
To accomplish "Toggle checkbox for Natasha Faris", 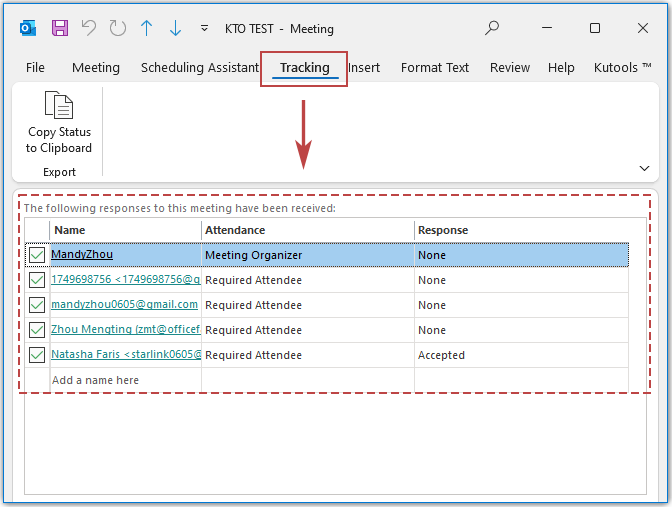I will [x=37, y=355].
